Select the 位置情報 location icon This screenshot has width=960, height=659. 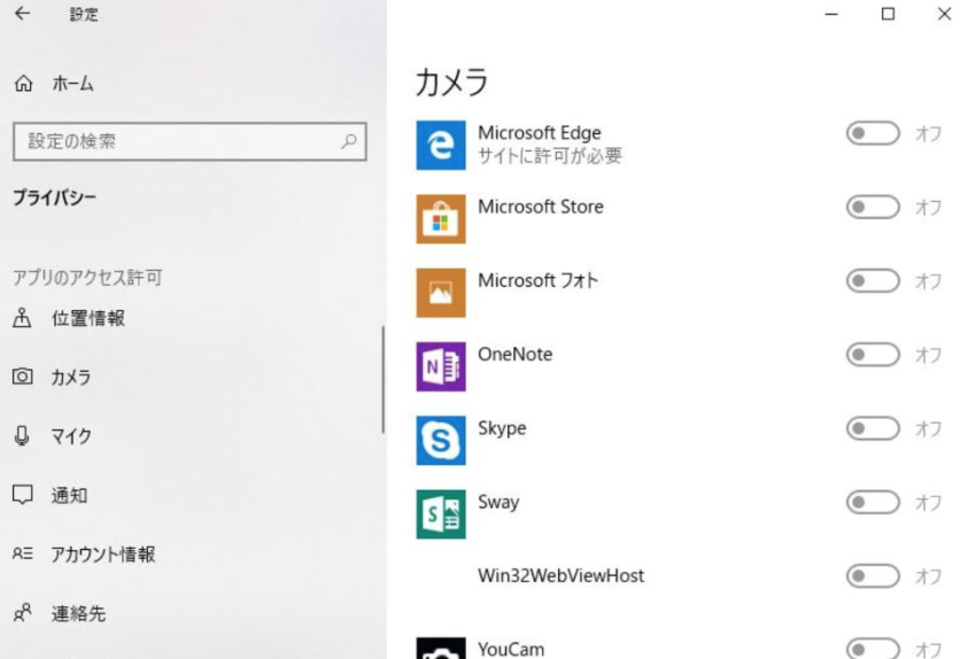point(22,318)
